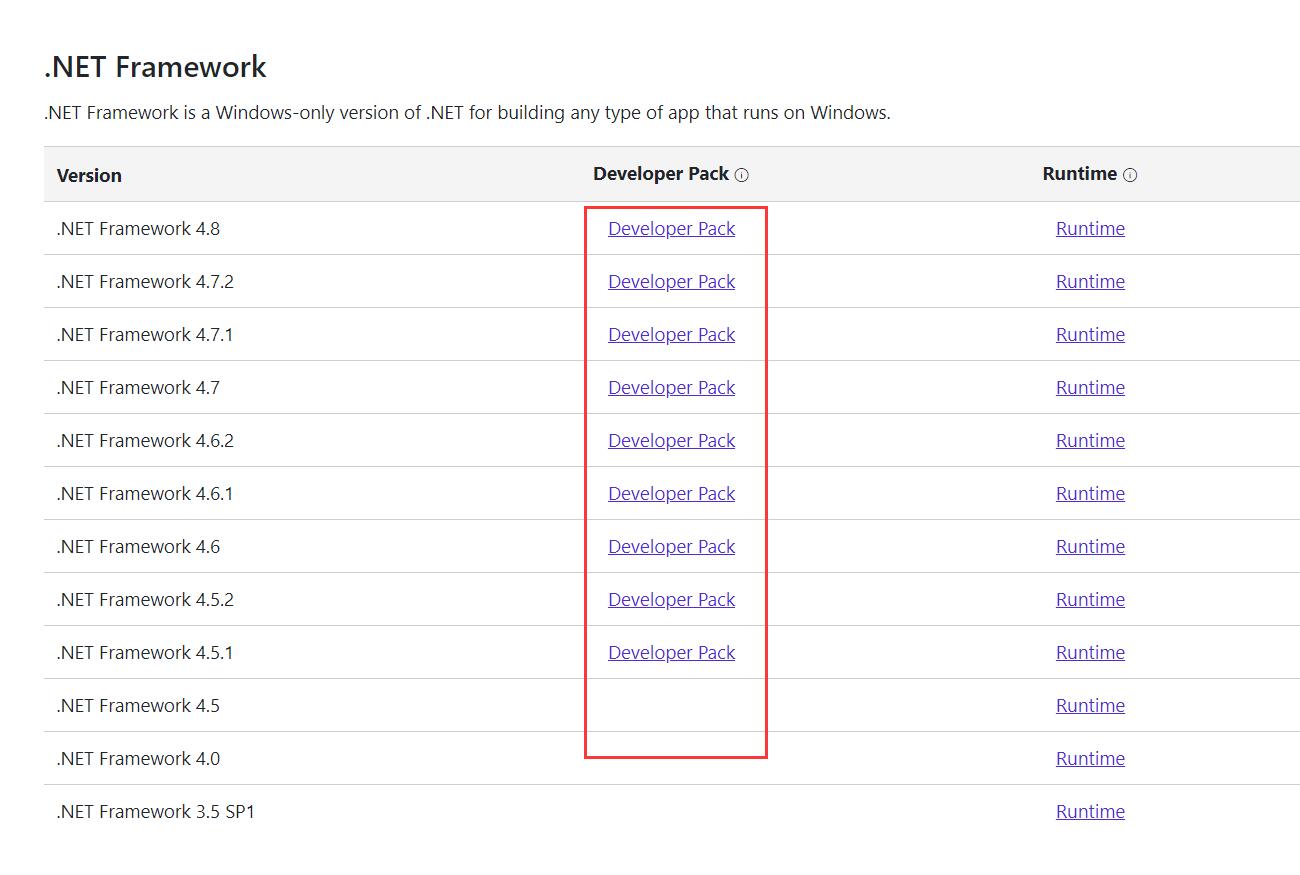Viewport: 1300px width, 875px height.
Task: Download Developer Pack for .NET Framework 4.7.2
Action: [671, 282]
